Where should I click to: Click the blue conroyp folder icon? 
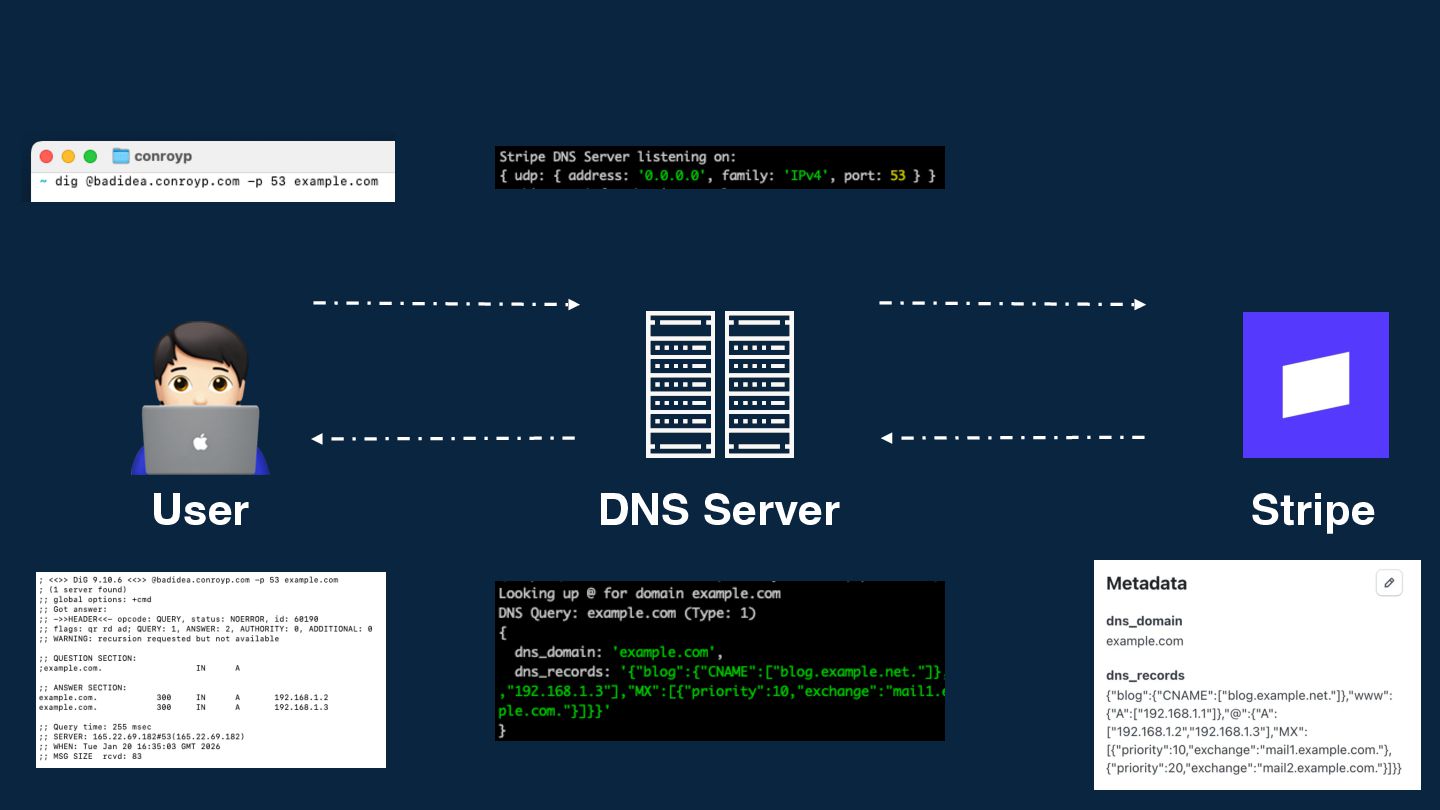click(x=121, y=156)
